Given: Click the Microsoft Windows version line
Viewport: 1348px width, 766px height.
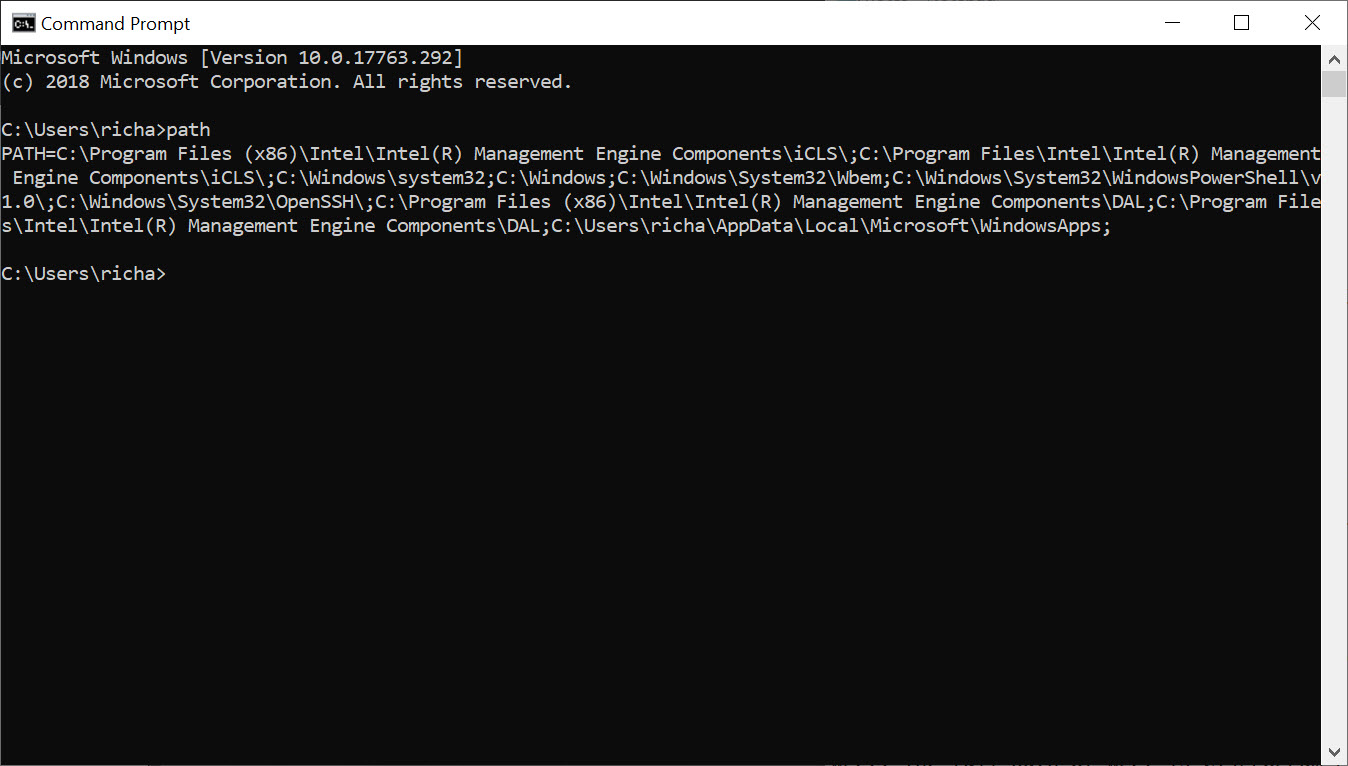Looking at the screenshot, I should pyautogui.click(x=230, y=57).
